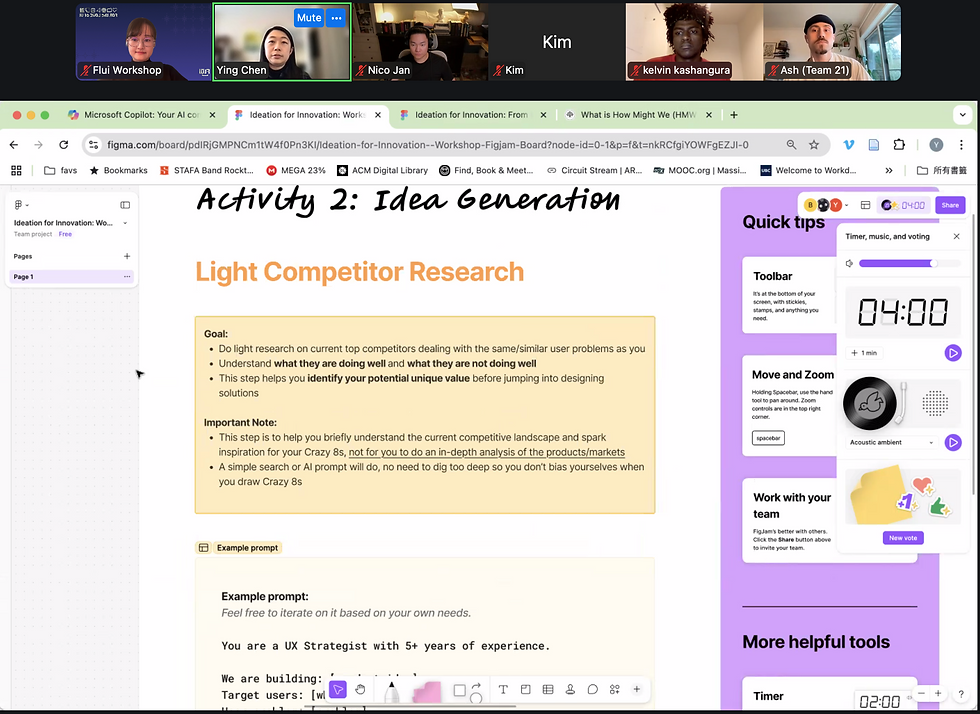Click the zoom out minus button
Screen dimensions: 980x714
pos(921,693)
